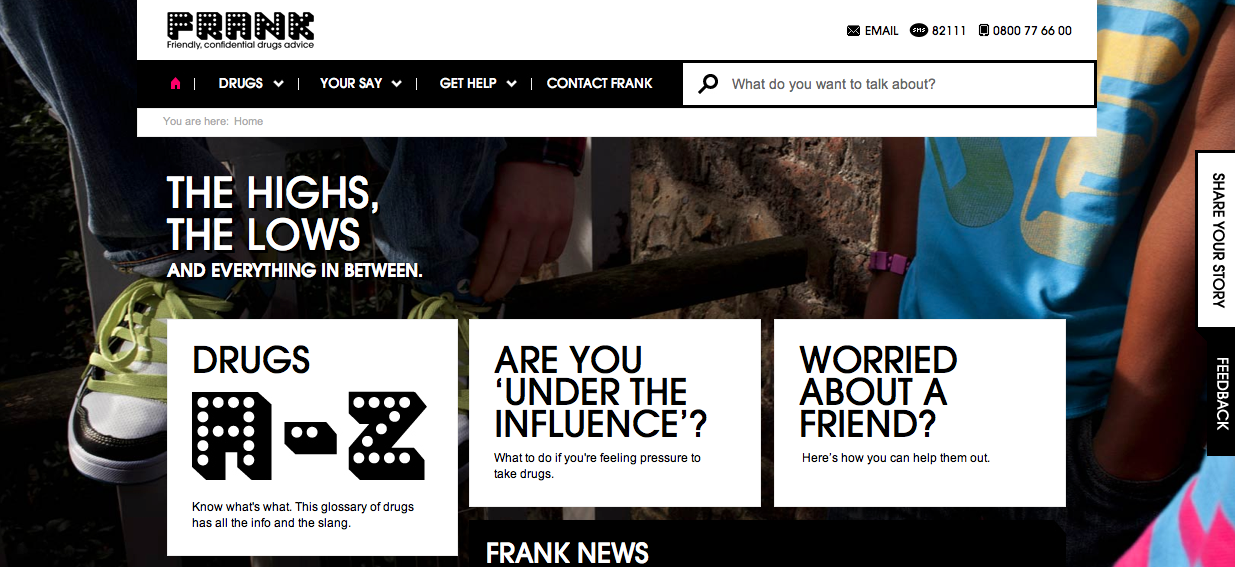Expand the YOUR SAY menu chevron
Viewport: 1235px width, 567px height.
tap(397, 84)
